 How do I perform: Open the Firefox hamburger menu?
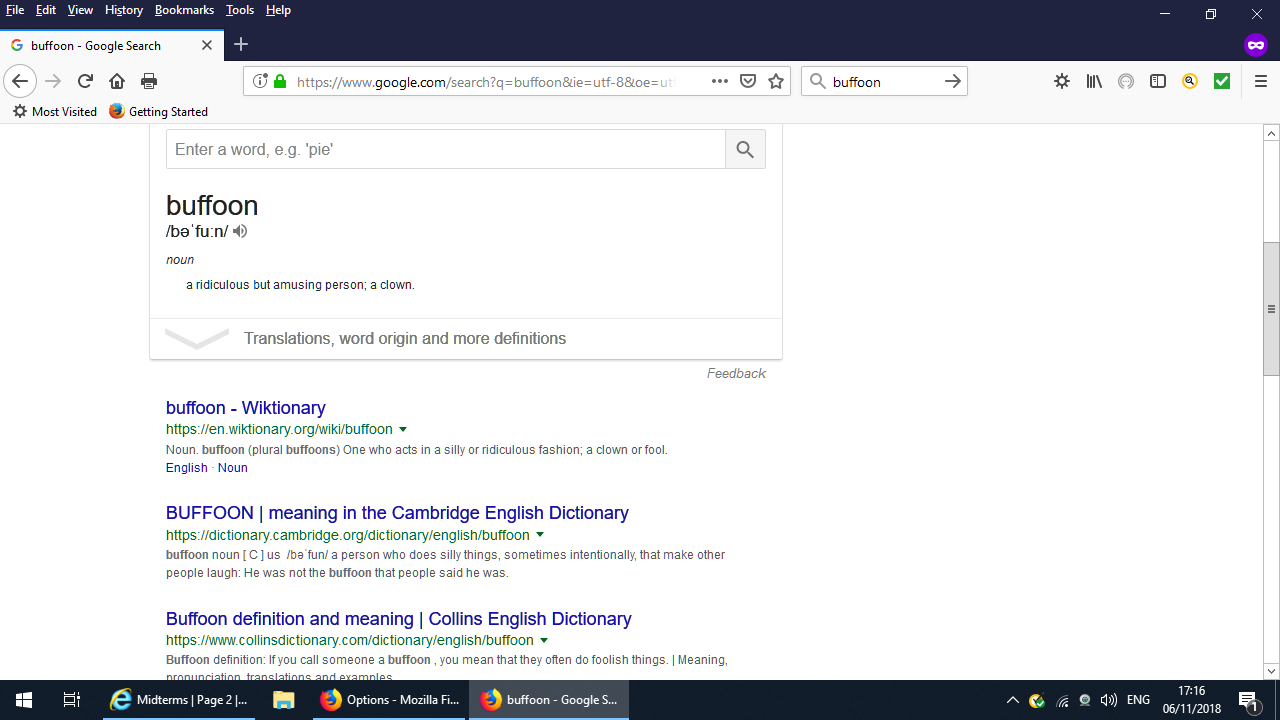(1260, 81)
